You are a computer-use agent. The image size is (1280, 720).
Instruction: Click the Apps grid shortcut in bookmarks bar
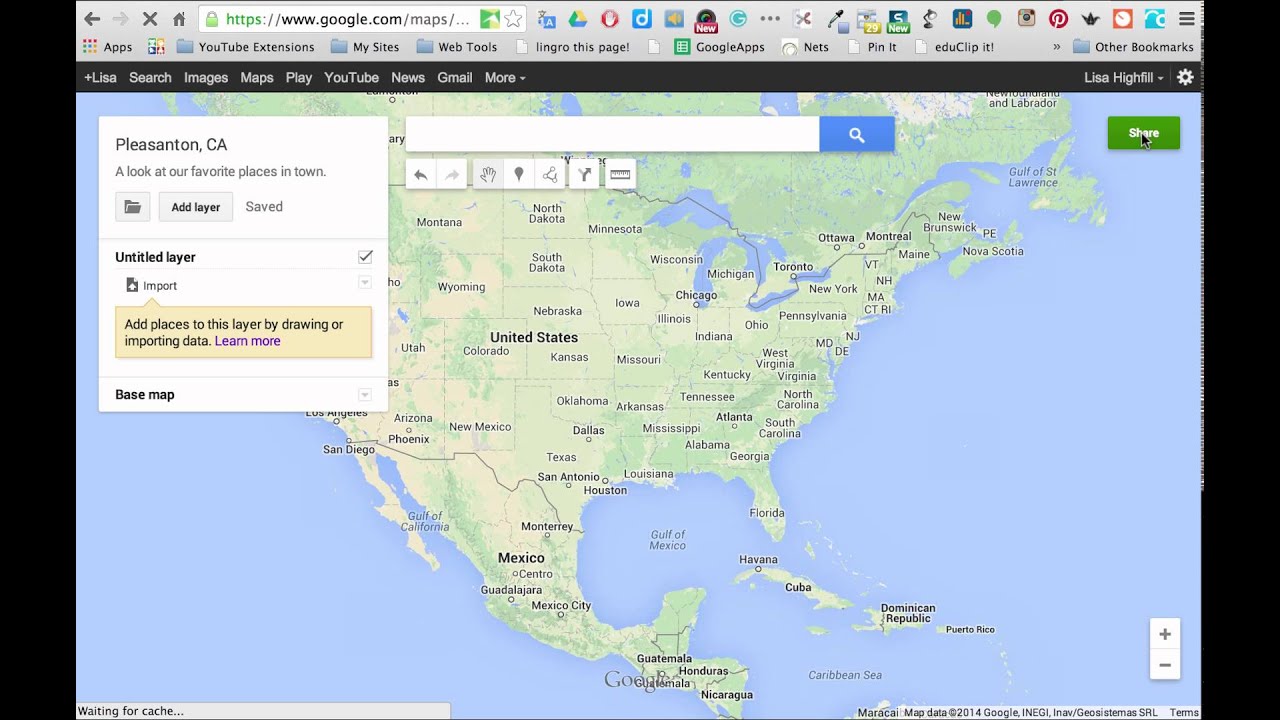[x=107, y=47]
